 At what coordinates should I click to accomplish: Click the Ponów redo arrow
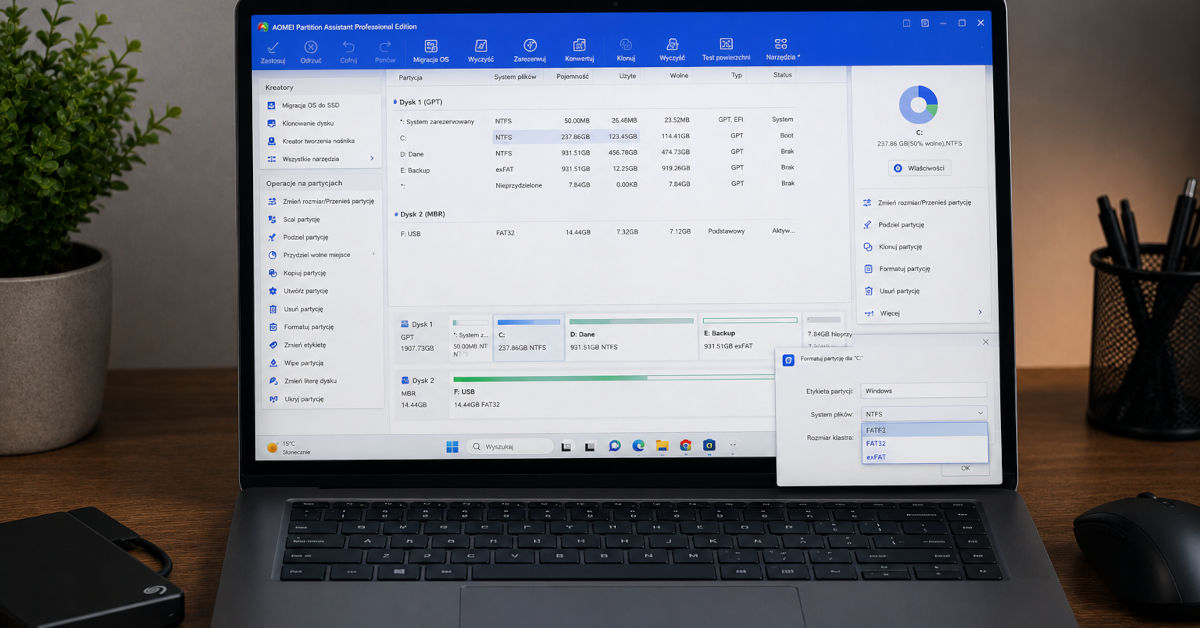point(385,46)
